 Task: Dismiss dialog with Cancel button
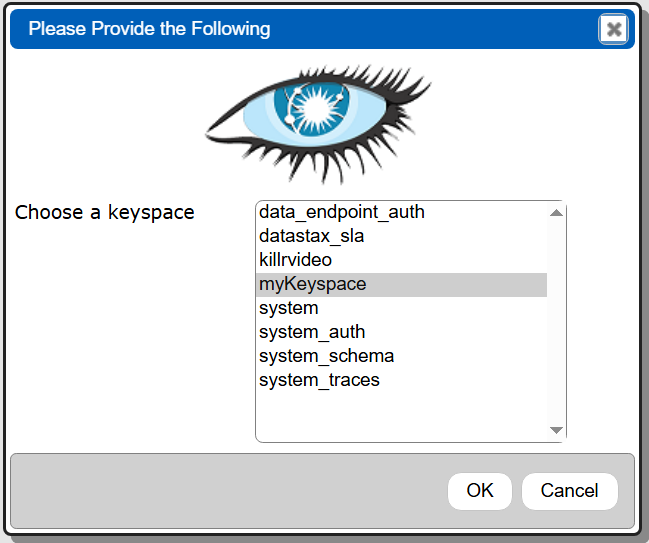570,491
